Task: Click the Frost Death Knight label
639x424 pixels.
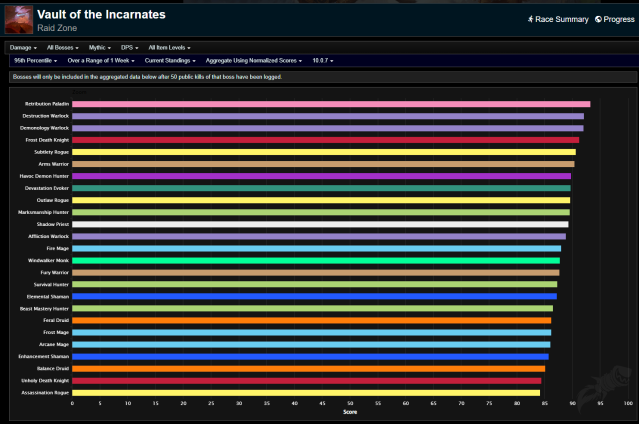Action: (47, 140)
